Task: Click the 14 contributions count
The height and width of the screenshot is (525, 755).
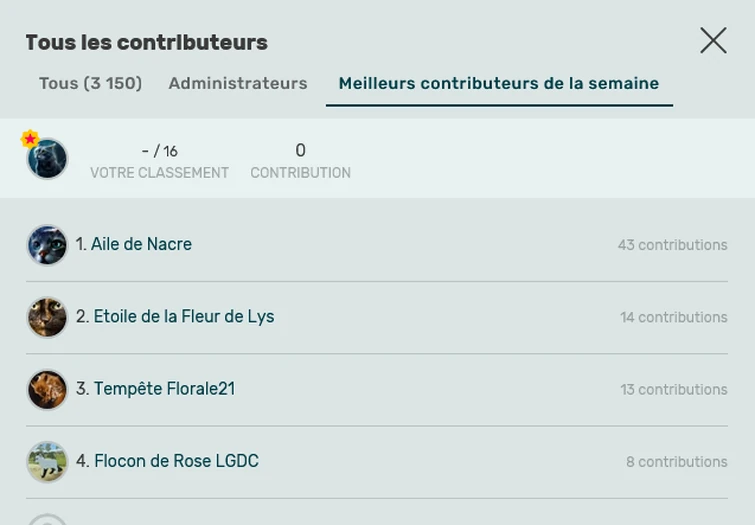Action: pyautogui.click(x=673, y=317)
